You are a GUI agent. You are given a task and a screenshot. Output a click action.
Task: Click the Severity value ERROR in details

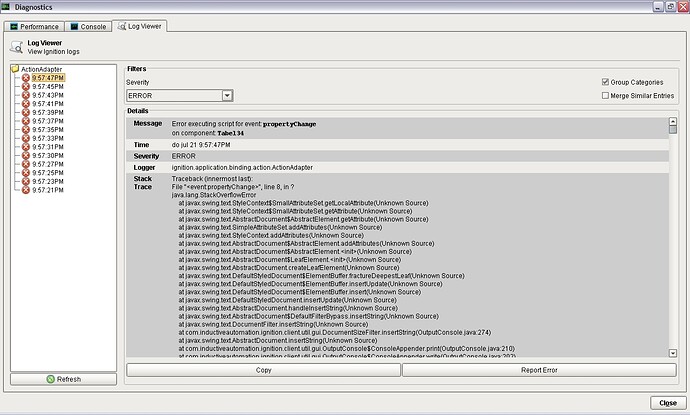pyautogui.click(x=184, y=156)
